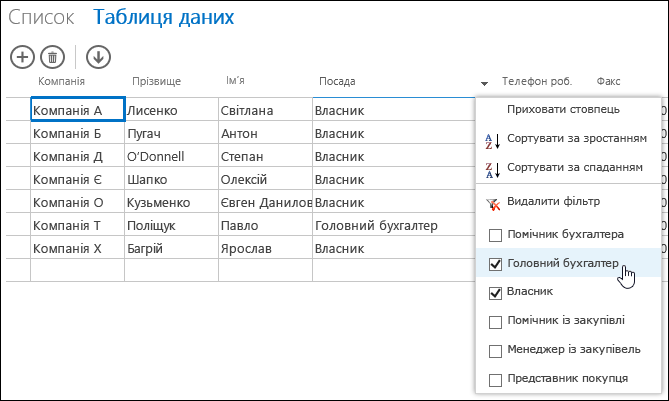
Task: Click Власник cell in Багрій row
Action: [x=394, y=248]
